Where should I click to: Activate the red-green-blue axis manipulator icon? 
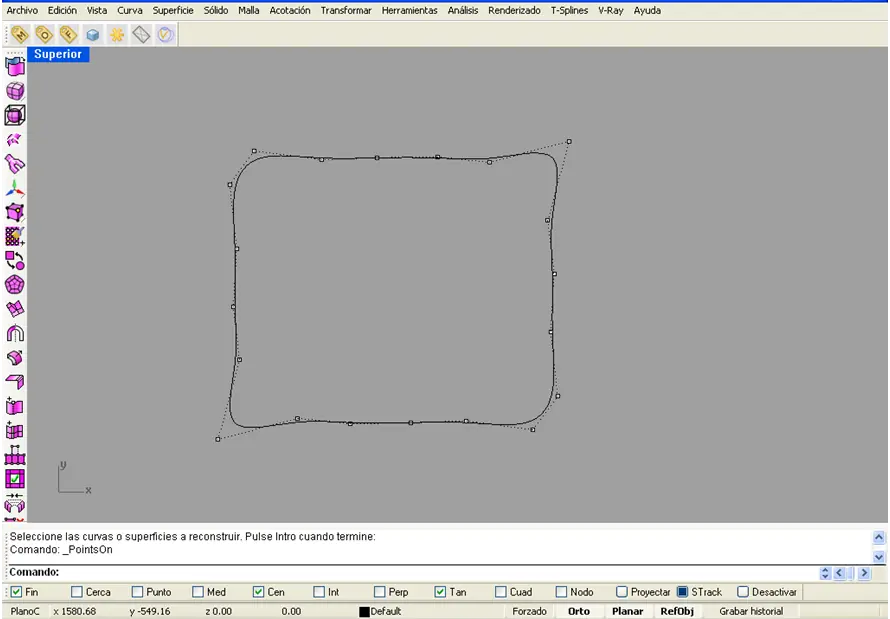click(x=15, y=188)
